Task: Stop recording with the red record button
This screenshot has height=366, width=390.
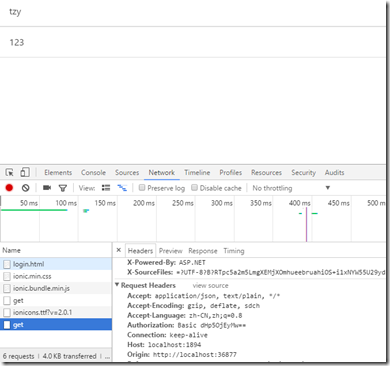Action: tap(9, 188)
